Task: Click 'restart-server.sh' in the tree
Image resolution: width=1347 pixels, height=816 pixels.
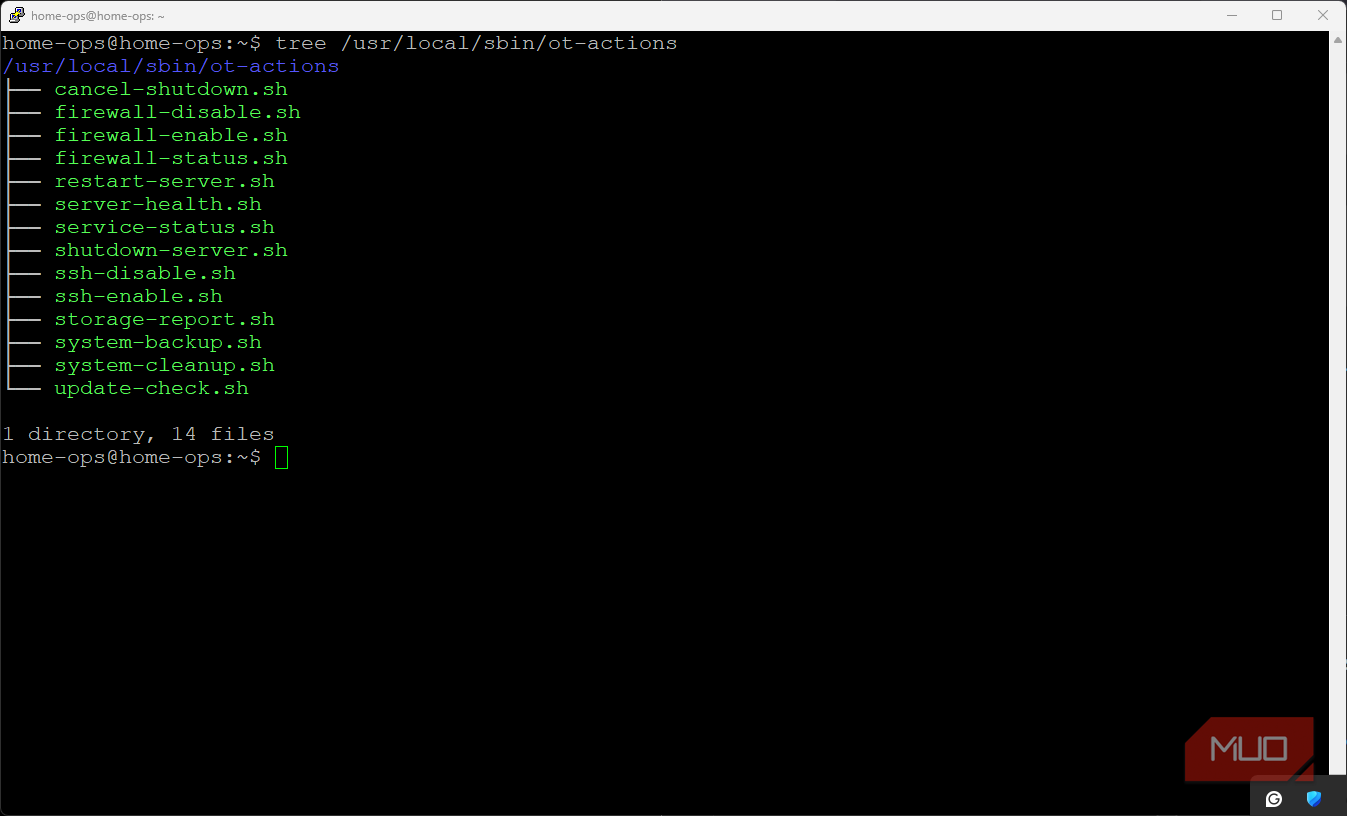Action: [164, 181]
